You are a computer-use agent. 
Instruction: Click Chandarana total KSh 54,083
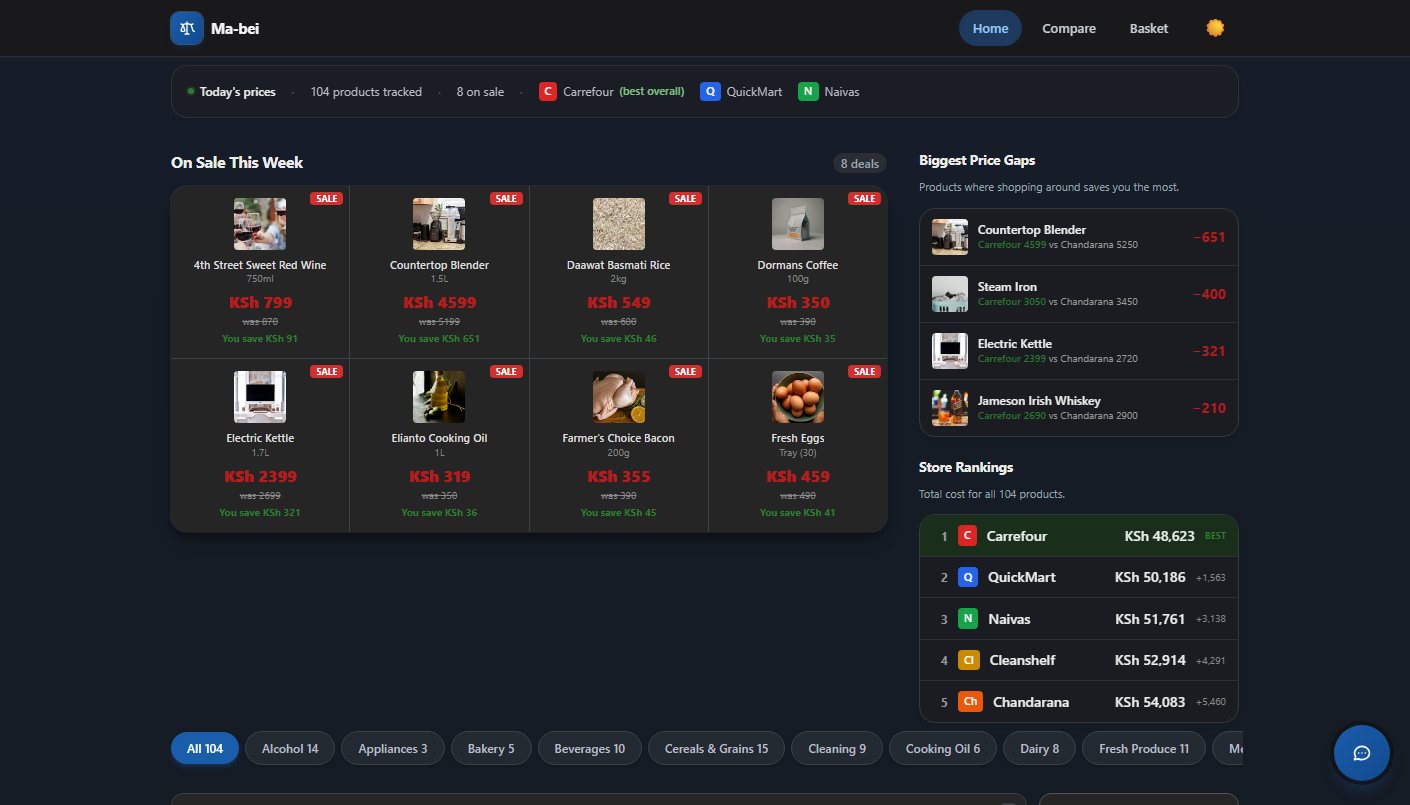point(1150,702)
